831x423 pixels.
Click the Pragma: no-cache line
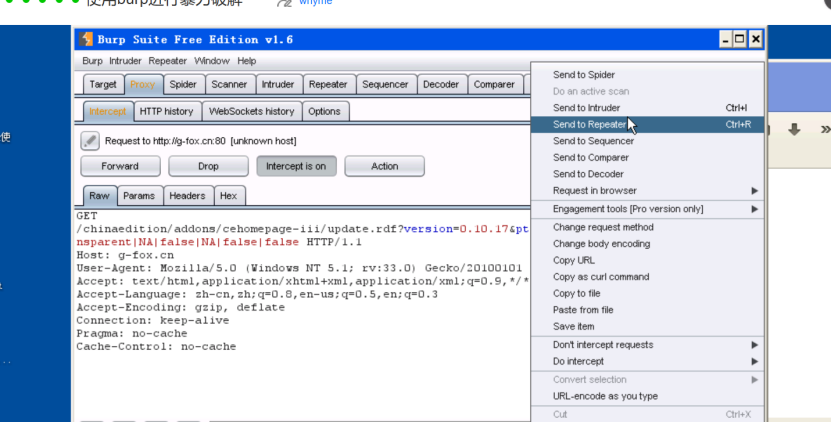(x=132, y=333)
